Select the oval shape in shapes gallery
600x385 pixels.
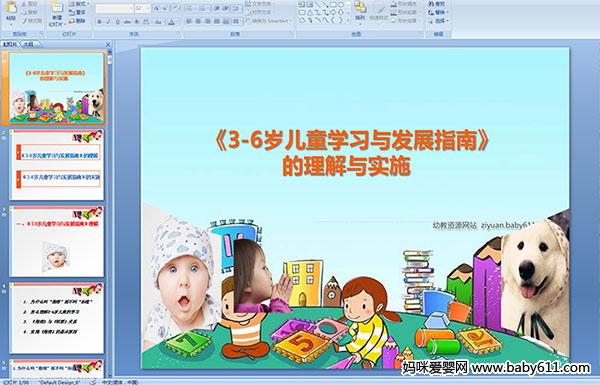341,5
